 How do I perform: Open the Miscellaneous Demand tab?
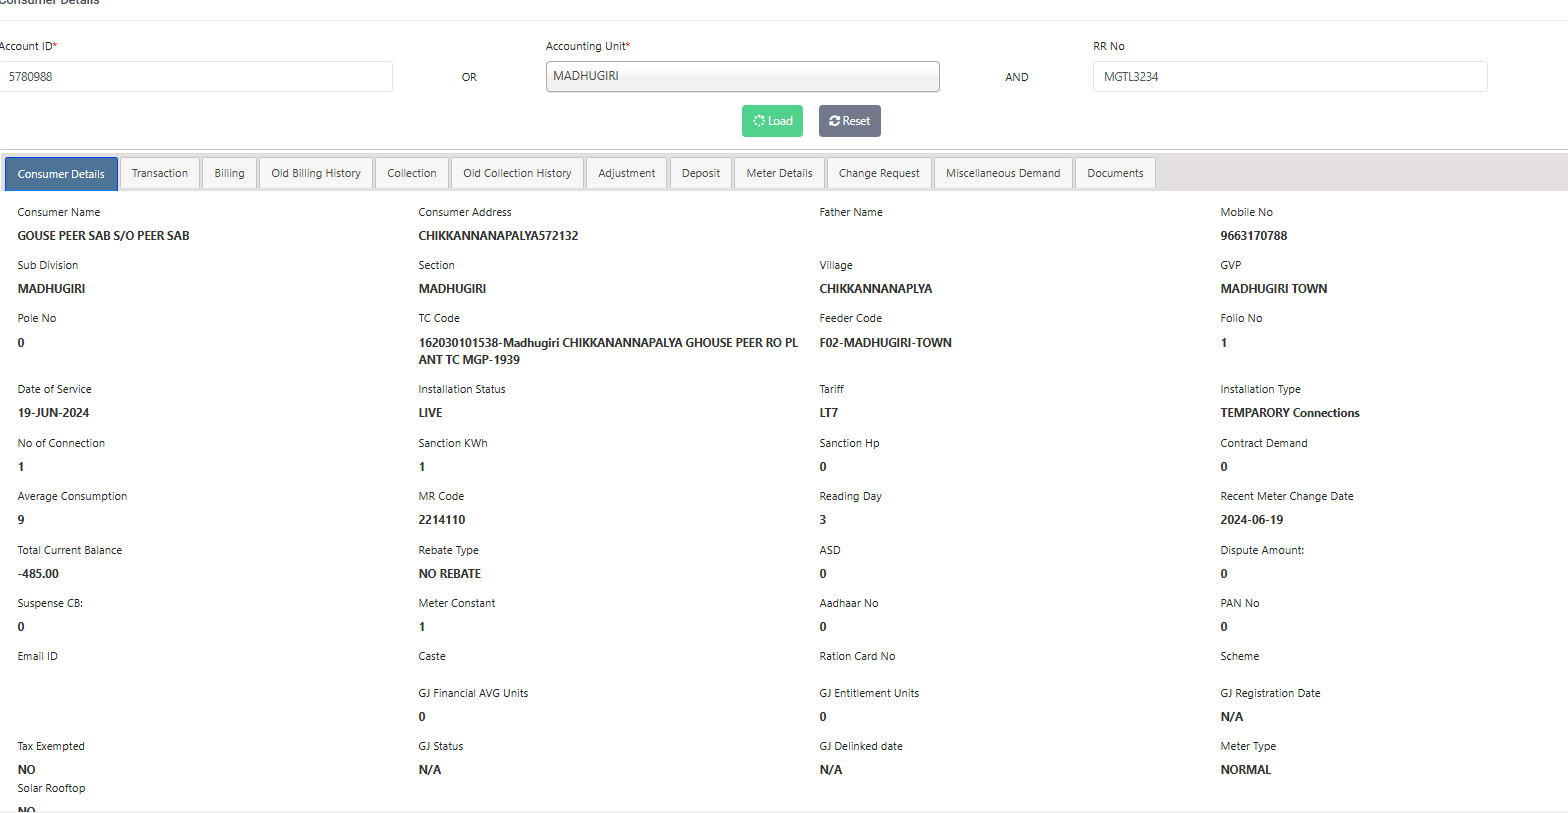(x=1003, y=173)
